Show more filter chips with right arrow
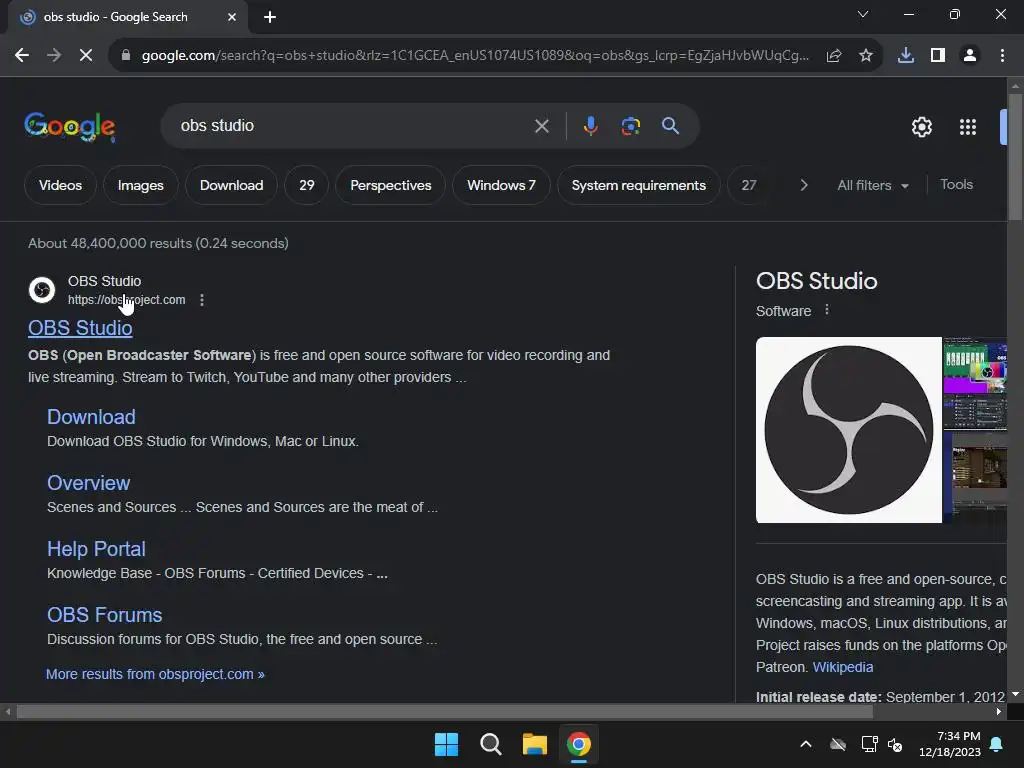 pyautogui.click(x=804, y=185)
